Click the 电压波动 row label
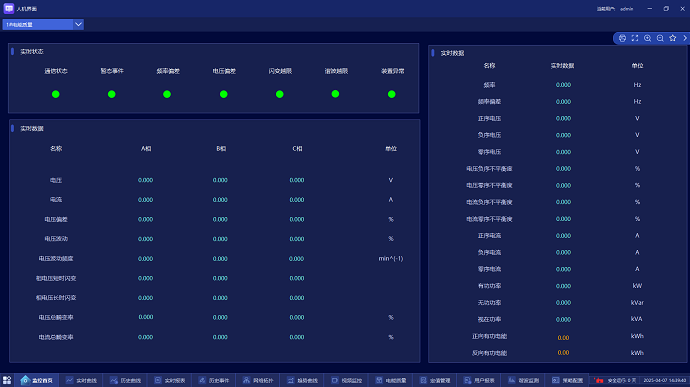Viewport: 690px width, 387px height. coord(56,239)
